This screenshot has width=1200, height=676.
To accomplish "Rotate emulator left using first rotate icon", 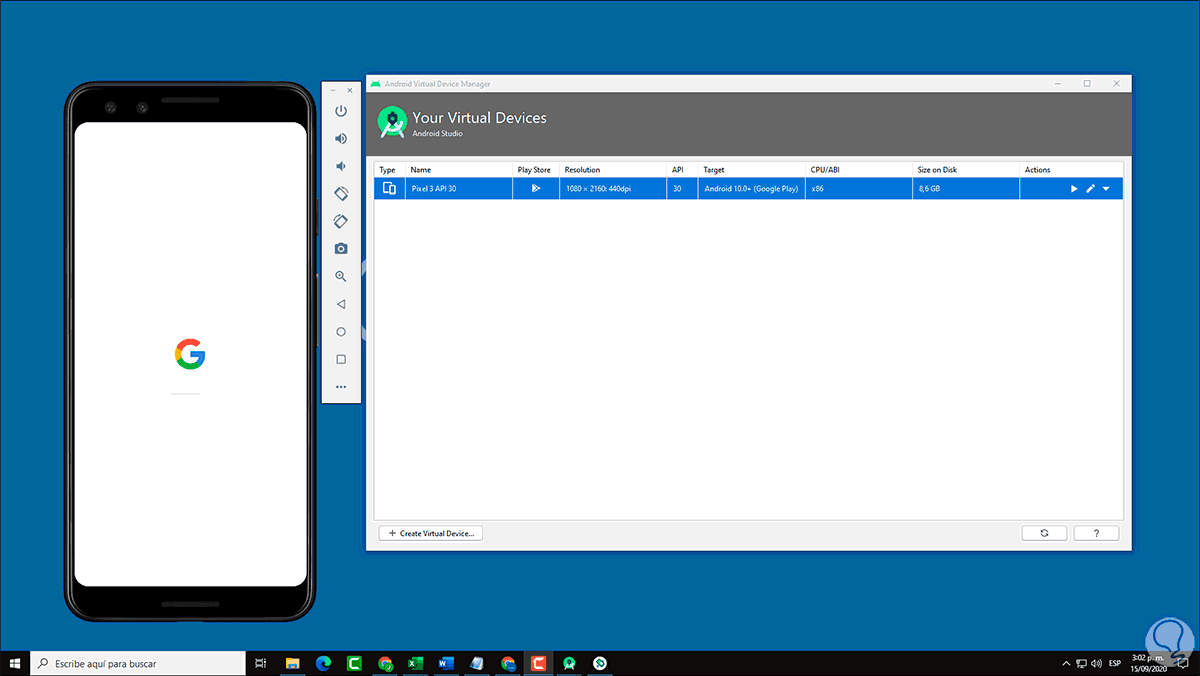I will coord(341,193).
